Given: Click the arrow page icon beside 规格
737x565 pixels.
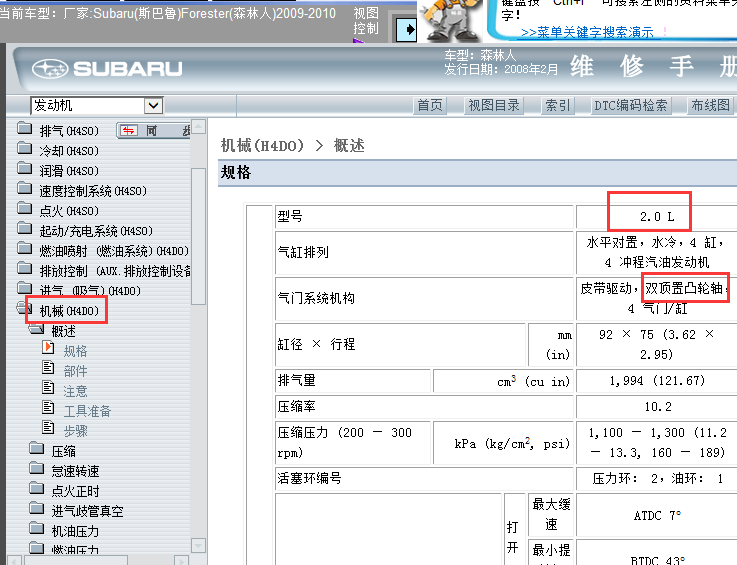Looking at the screenshot, I should (48, 347).
